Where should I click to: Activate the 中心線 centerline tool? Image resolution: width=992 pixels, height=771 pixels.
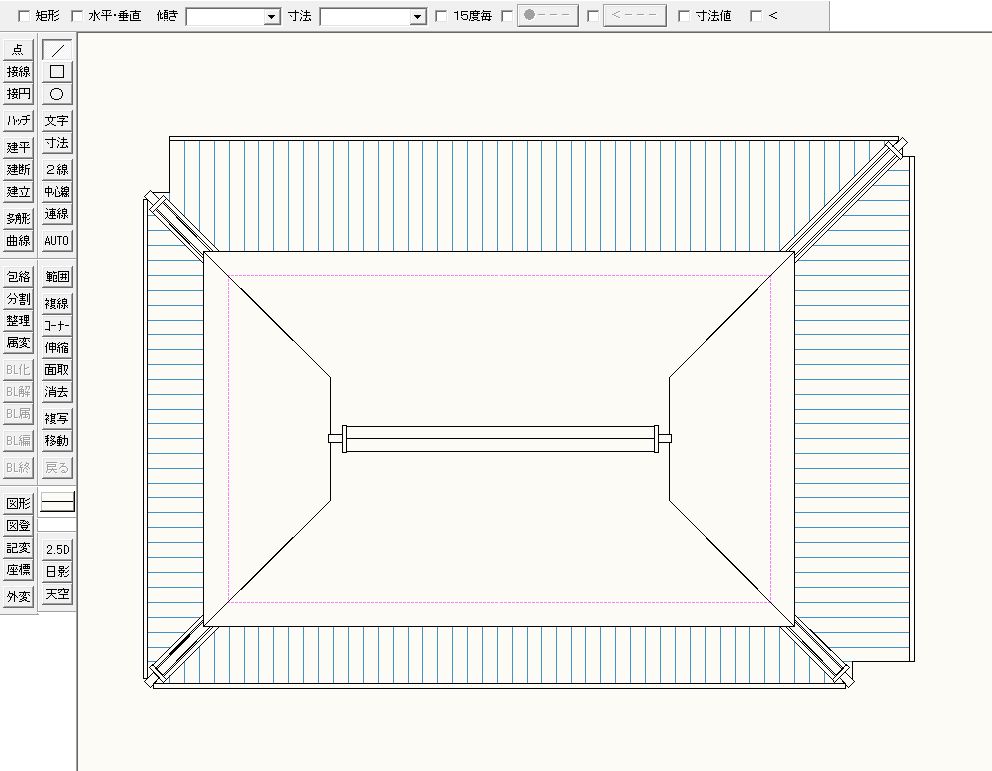[57, 192]
